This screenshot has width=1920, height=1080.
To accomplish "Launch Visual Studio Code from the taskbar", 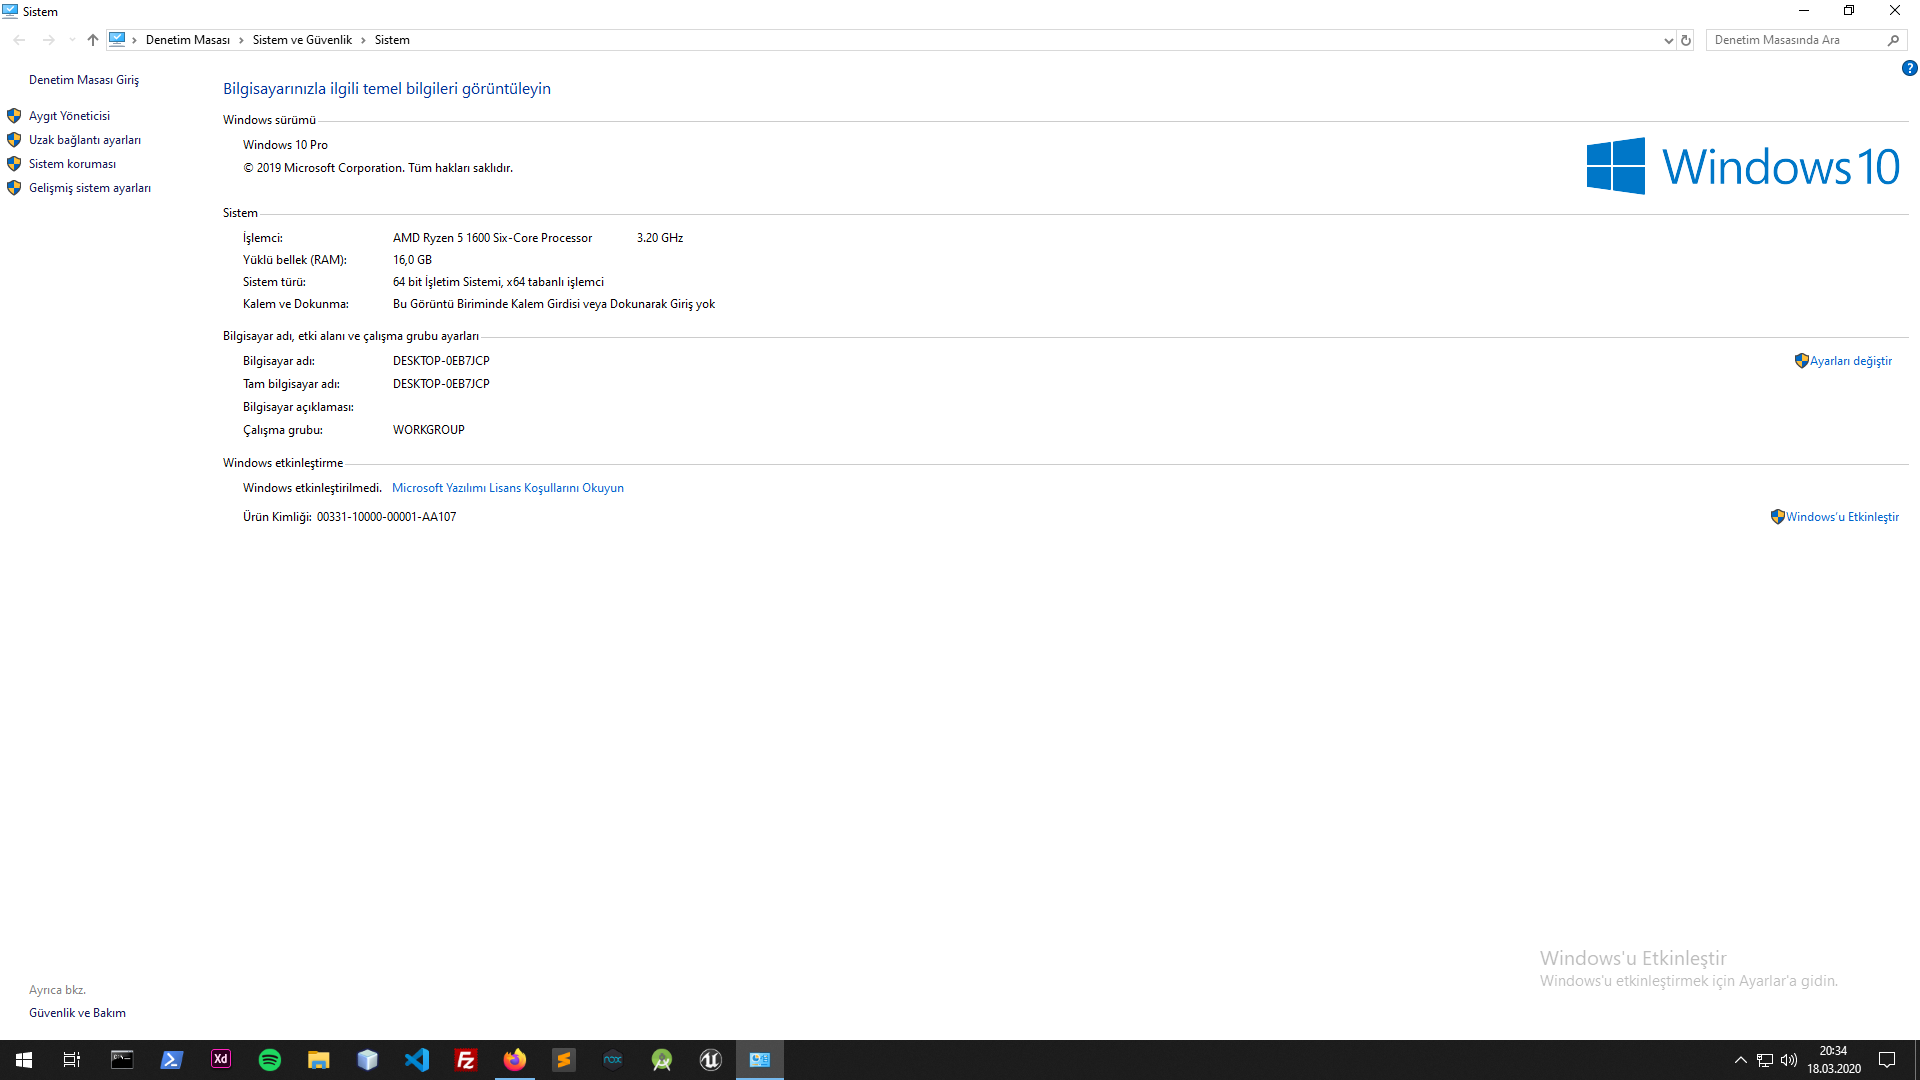I will (x=416, y=1060).
